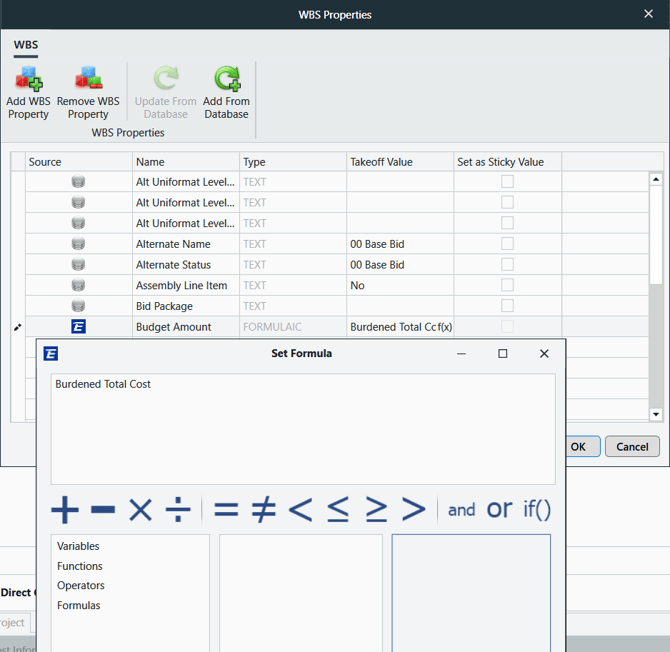Click in the Burdened Total Cost formula box
The image size is (670, 652).
click(302, 428)
